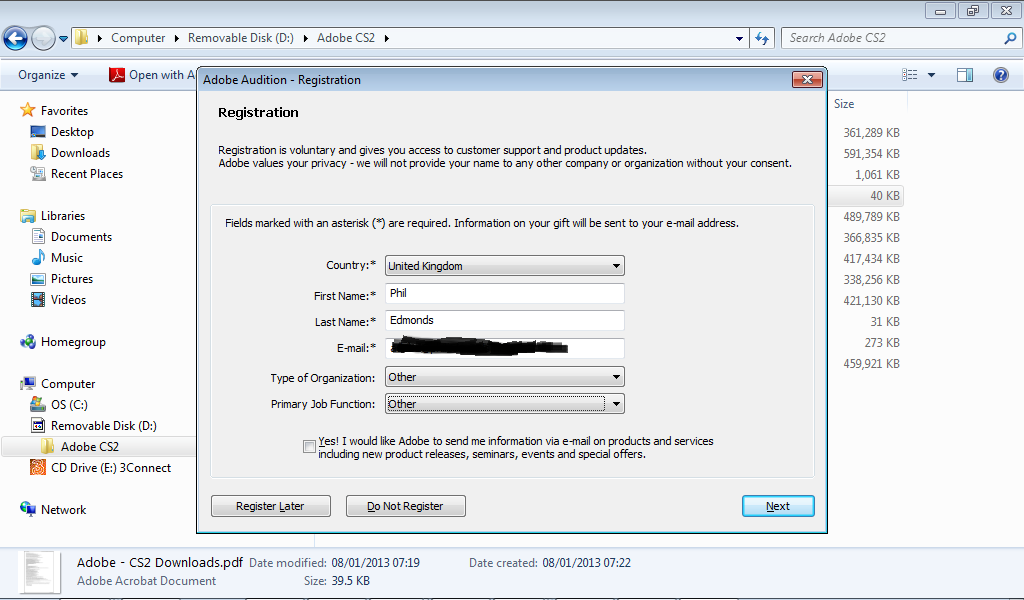Viewport: 1024px width, 600px height.
Task: Click Computer in the address breadcrumb
Action: tap(138, 38)
